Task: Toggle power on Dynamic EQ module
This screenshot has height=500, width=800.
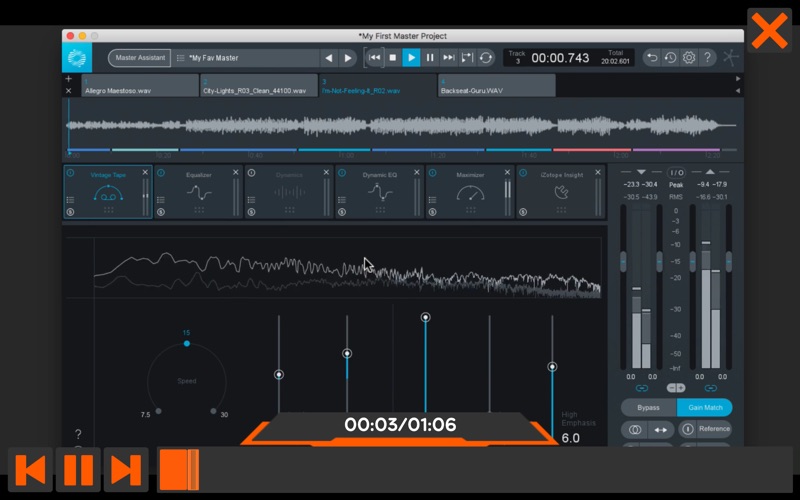Action: point(342,173)
